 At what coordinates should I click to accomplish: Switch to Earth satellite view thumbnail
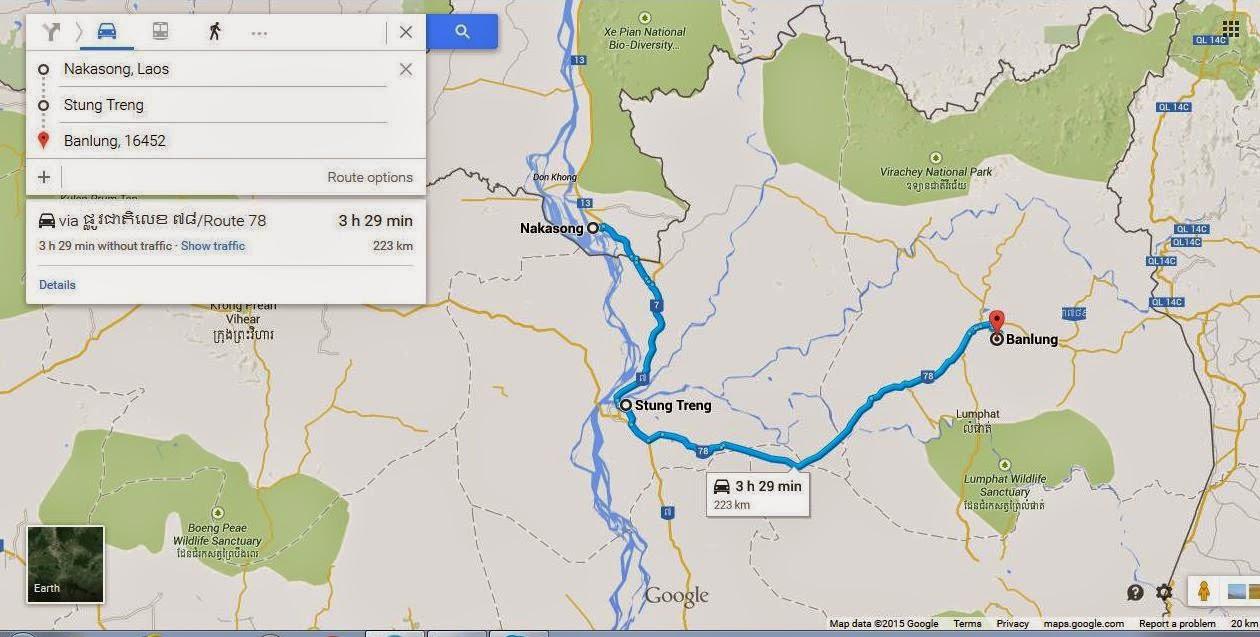66,564
